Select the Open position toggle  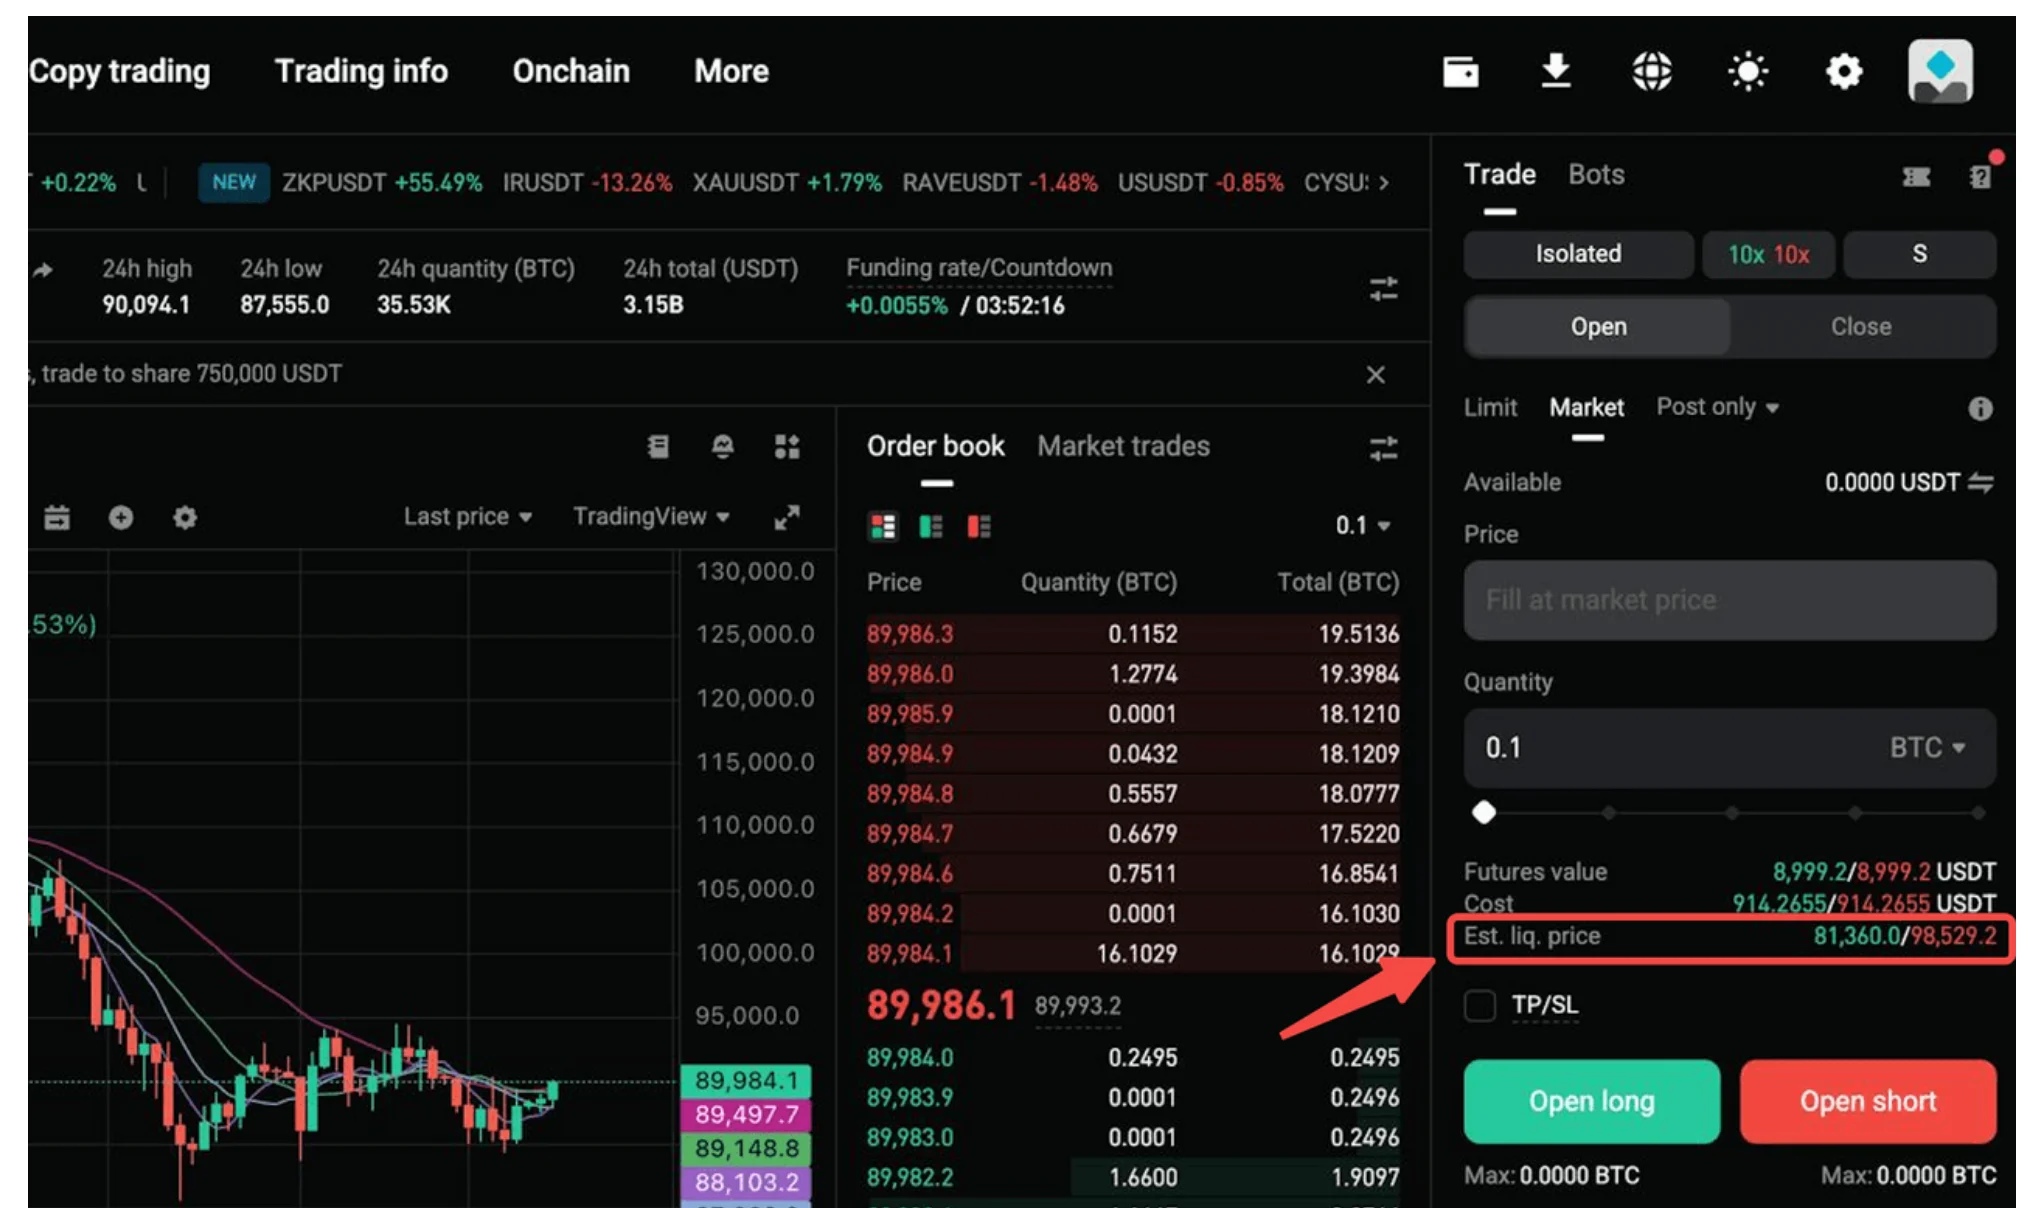[x=1598, y=327]
